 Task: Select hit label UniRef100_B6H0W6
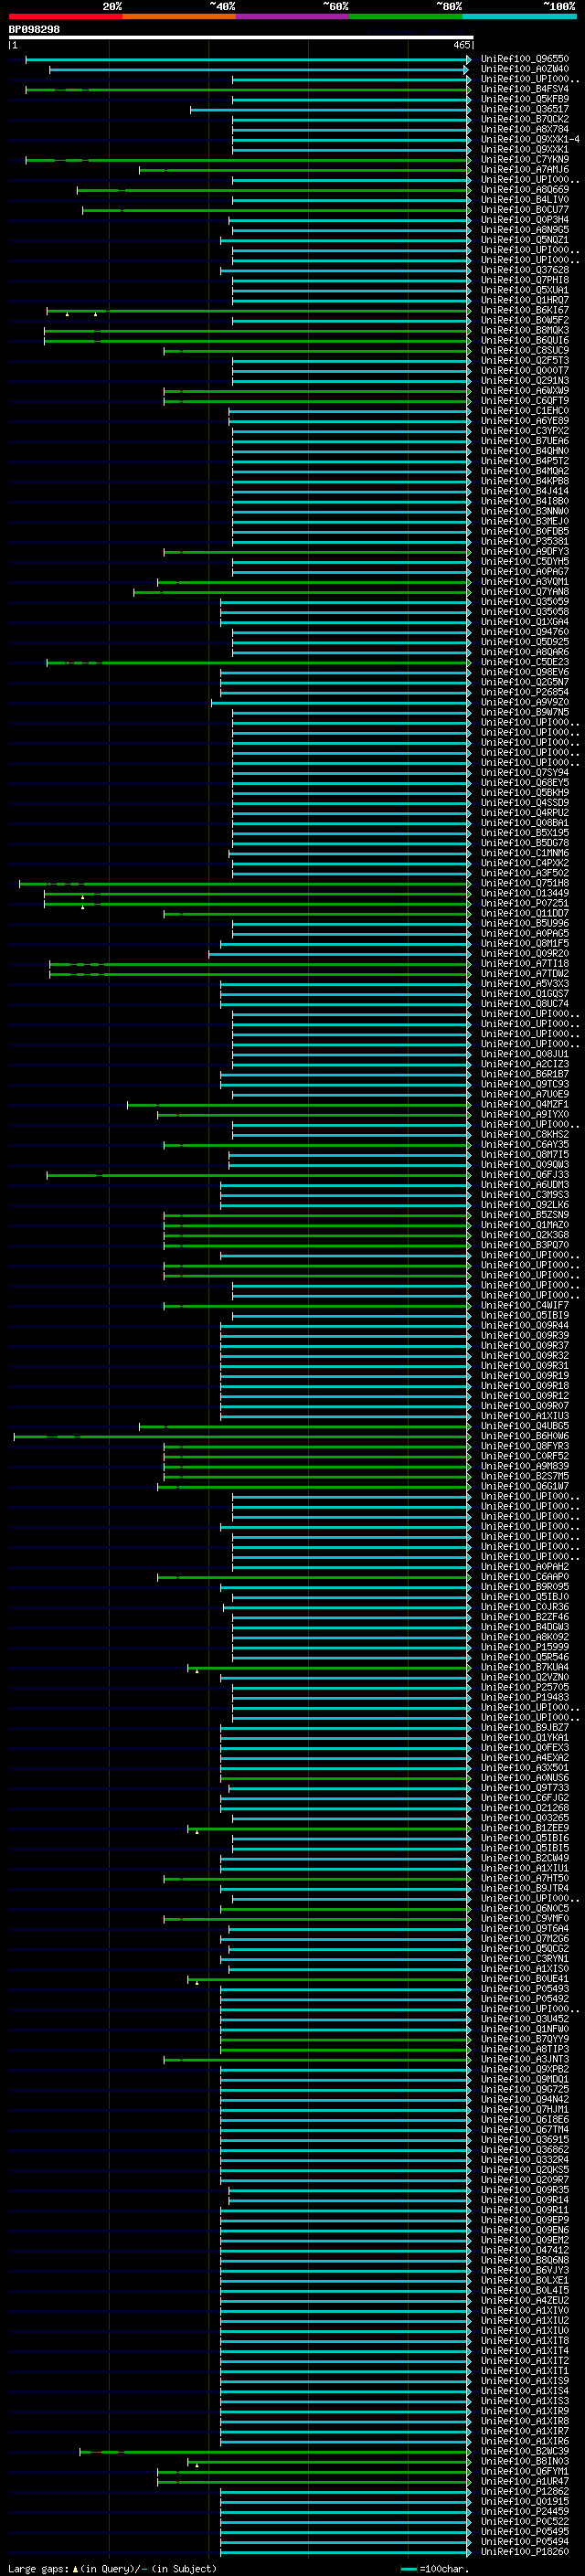(x=525, y=1436)
